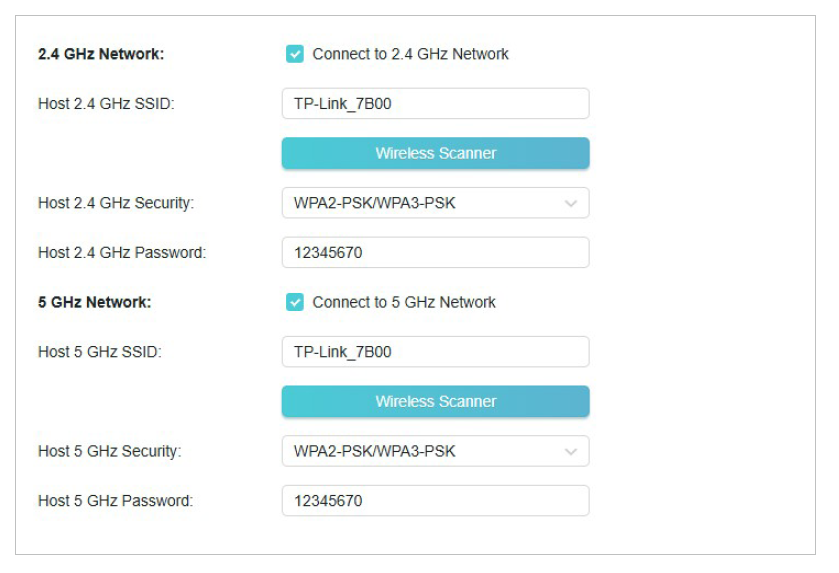Image resolution: width=839 pixels, height=573 pixels.
Task: Click the "Connect to 2.4 GHz Network" label text
Action: (410, 54)
